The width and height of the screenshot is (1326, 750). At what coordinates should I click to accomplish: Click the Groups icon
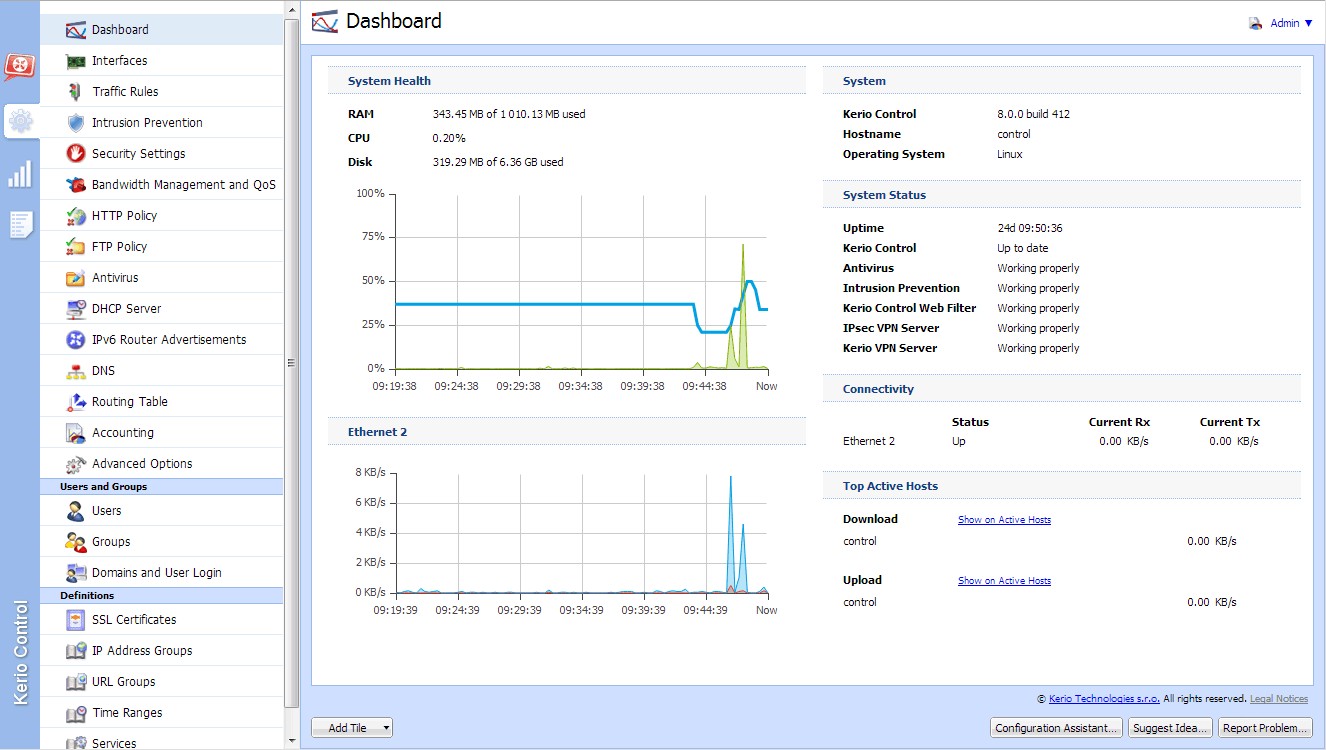tap(76, 542)
